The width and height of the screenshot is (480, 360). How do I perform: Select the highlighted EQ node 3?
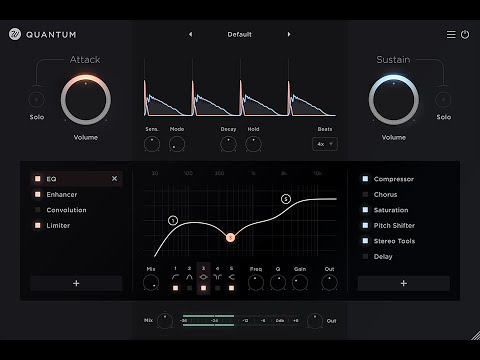pyautogui.click(x=230, y=238)
